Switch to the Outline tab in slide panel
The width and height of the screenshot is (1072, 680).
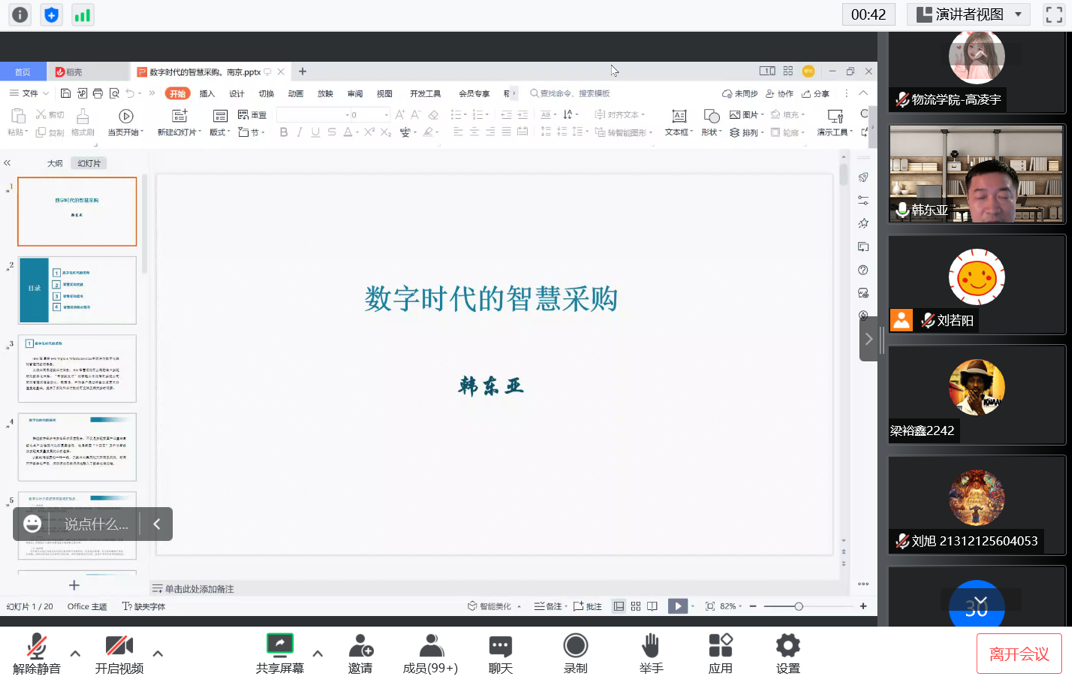(55, 163)
